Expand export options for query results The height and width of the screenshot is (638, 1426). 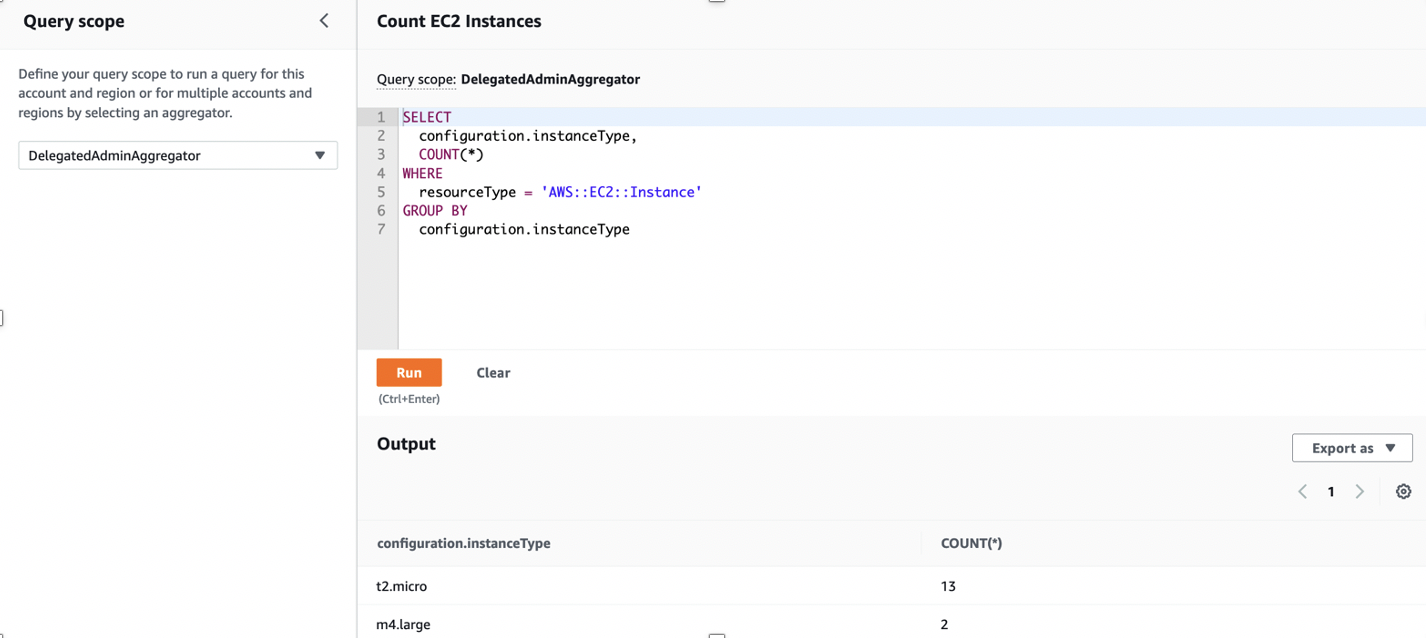(1352, 447)
